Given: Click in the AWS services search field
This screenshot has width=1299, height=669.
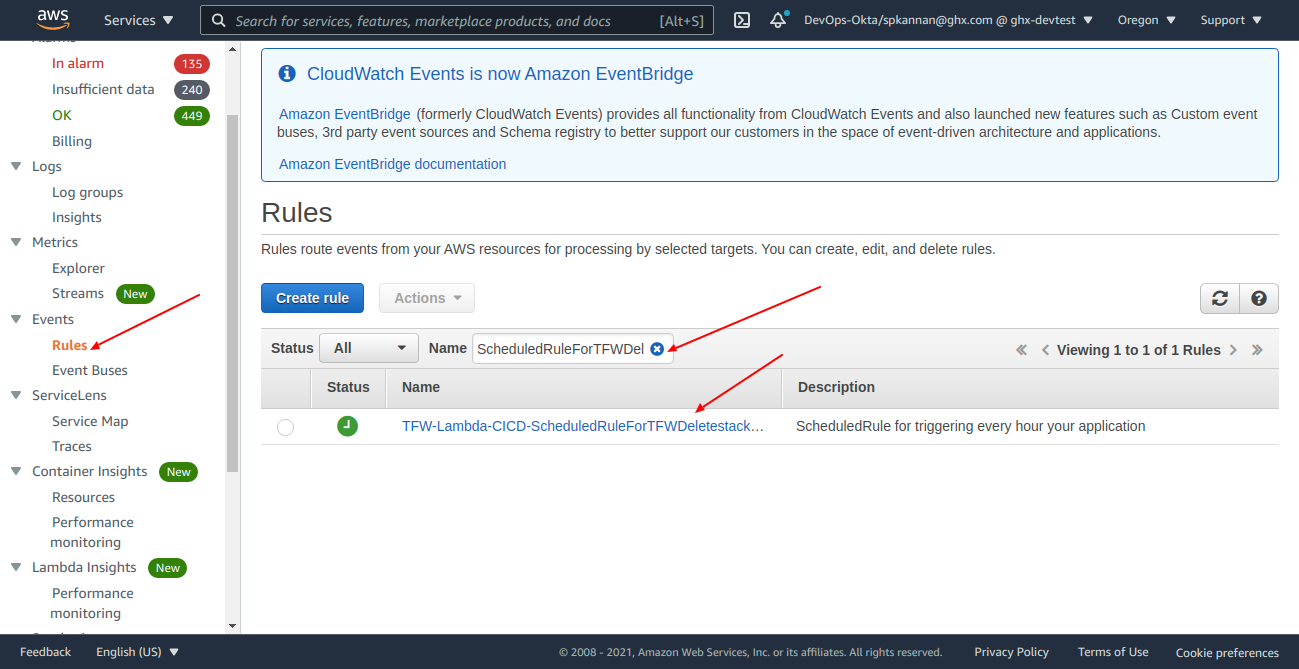Looking at the screenshot, I should pos(457,20).
